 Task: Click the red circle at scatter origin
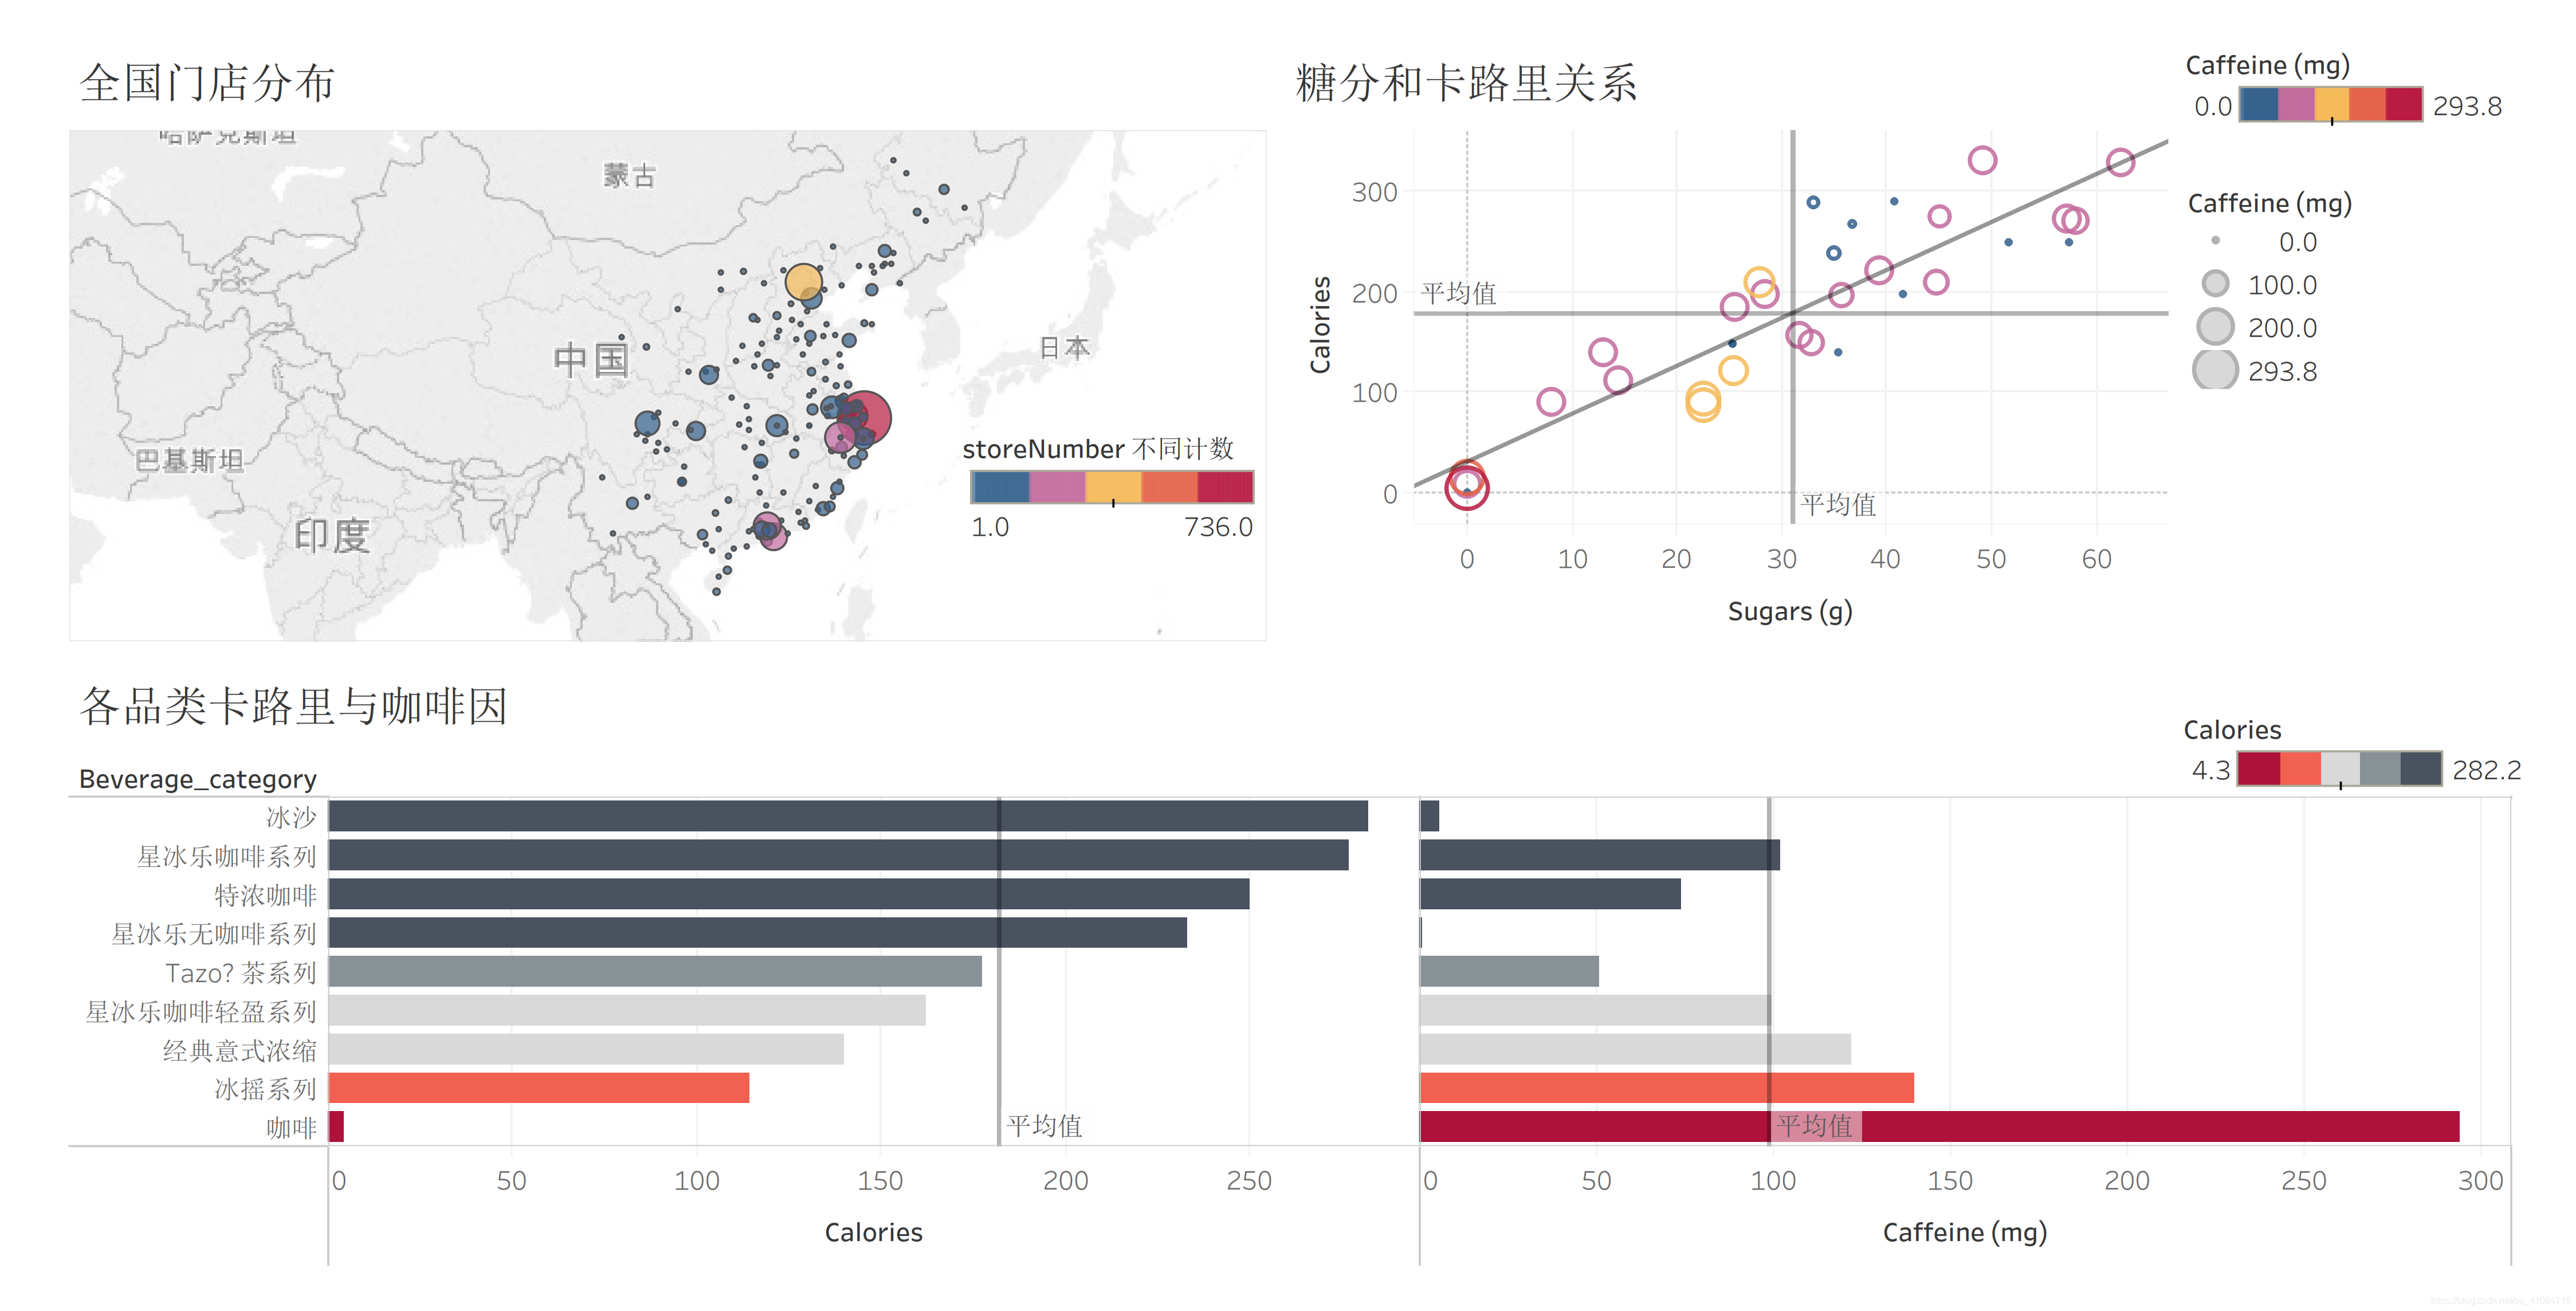pos(1466,488)
